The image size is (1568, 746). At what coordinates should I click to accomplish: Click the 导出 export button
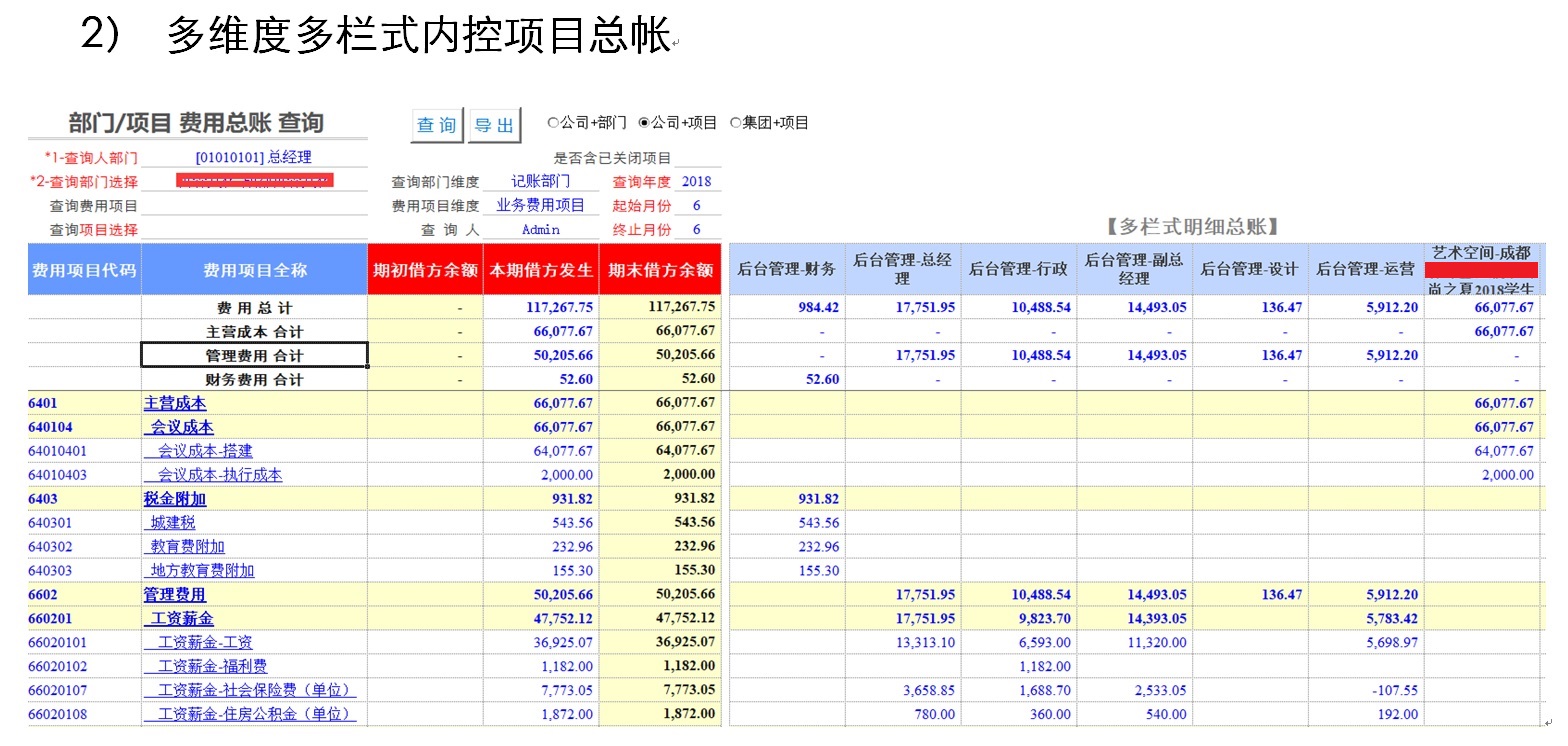[x=494, y=125]
